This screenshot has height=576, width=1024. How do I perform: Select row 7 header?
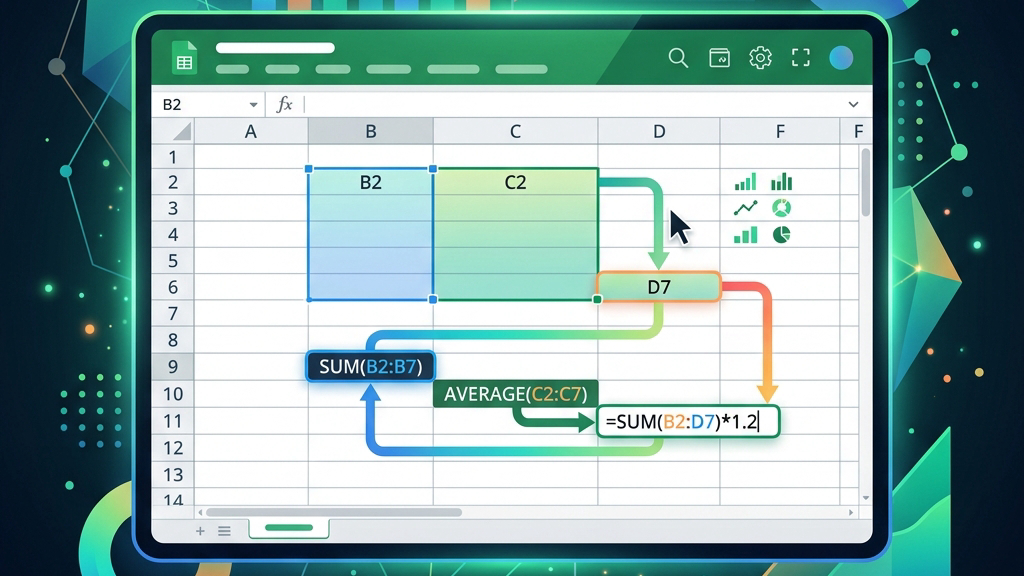point(172,314)
